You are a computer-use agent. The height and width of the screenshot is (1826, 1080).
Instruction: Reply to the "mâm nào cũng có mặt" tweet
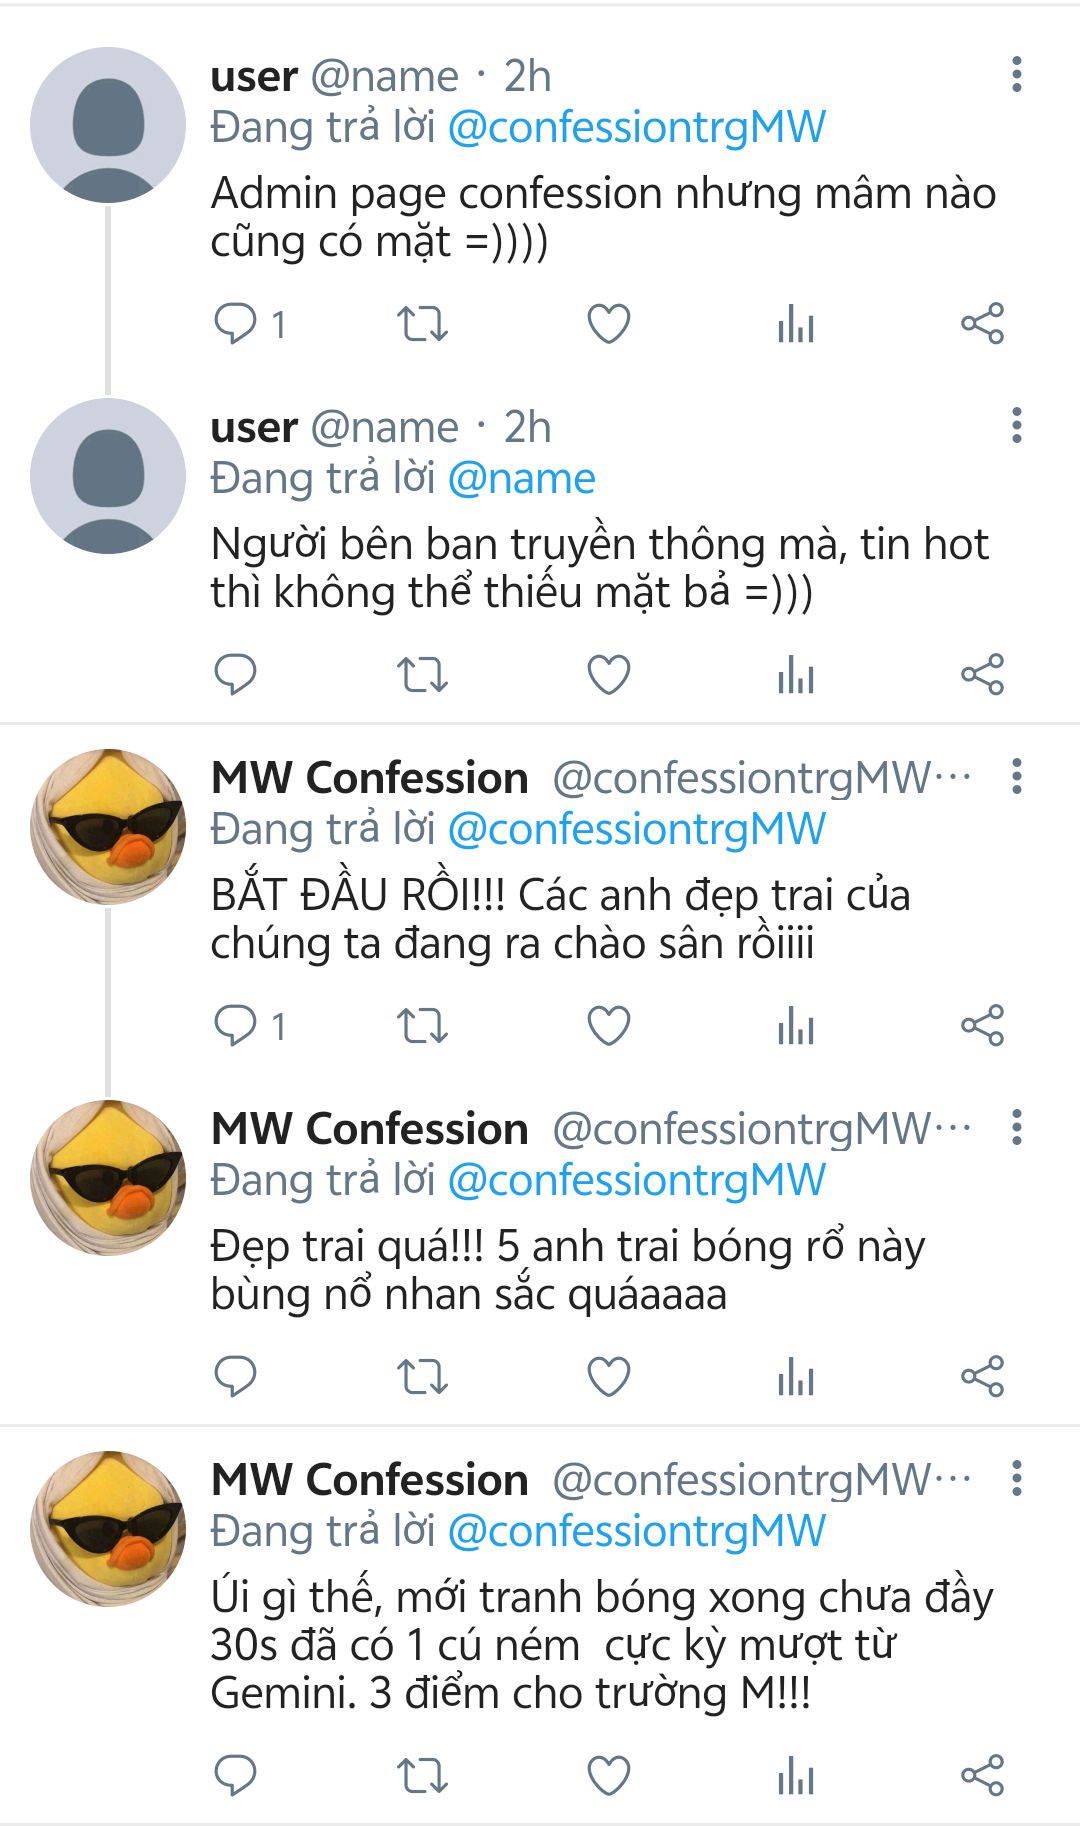(x=236, y=324)
